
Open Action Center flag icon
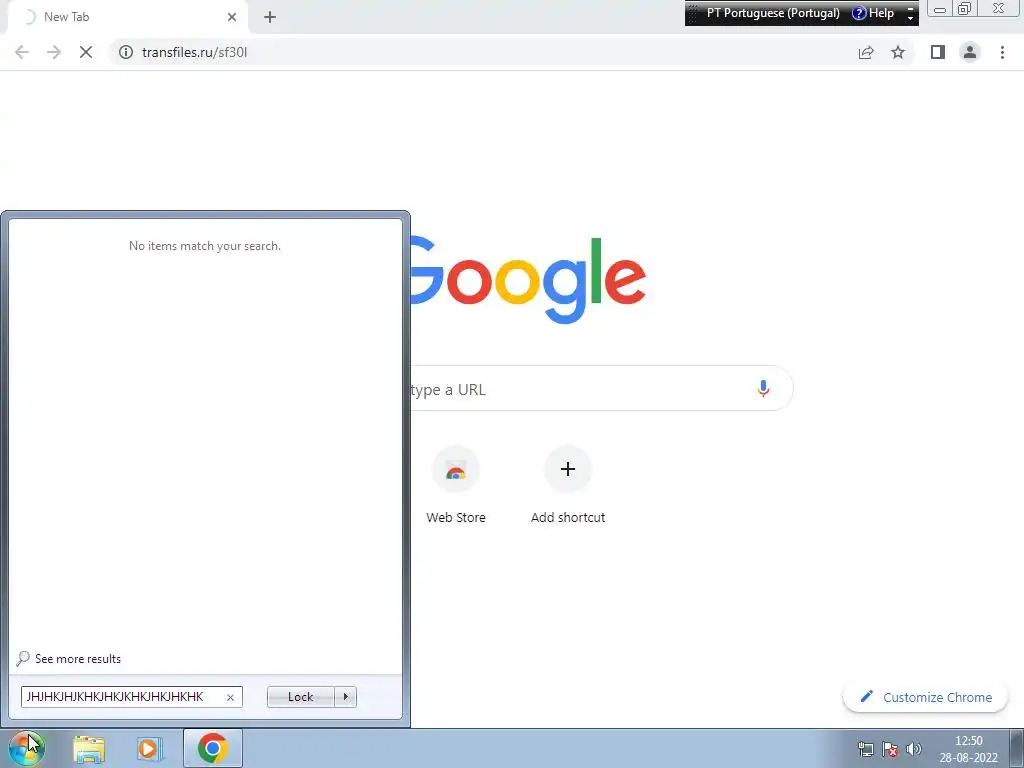click(x=889, y=748)
